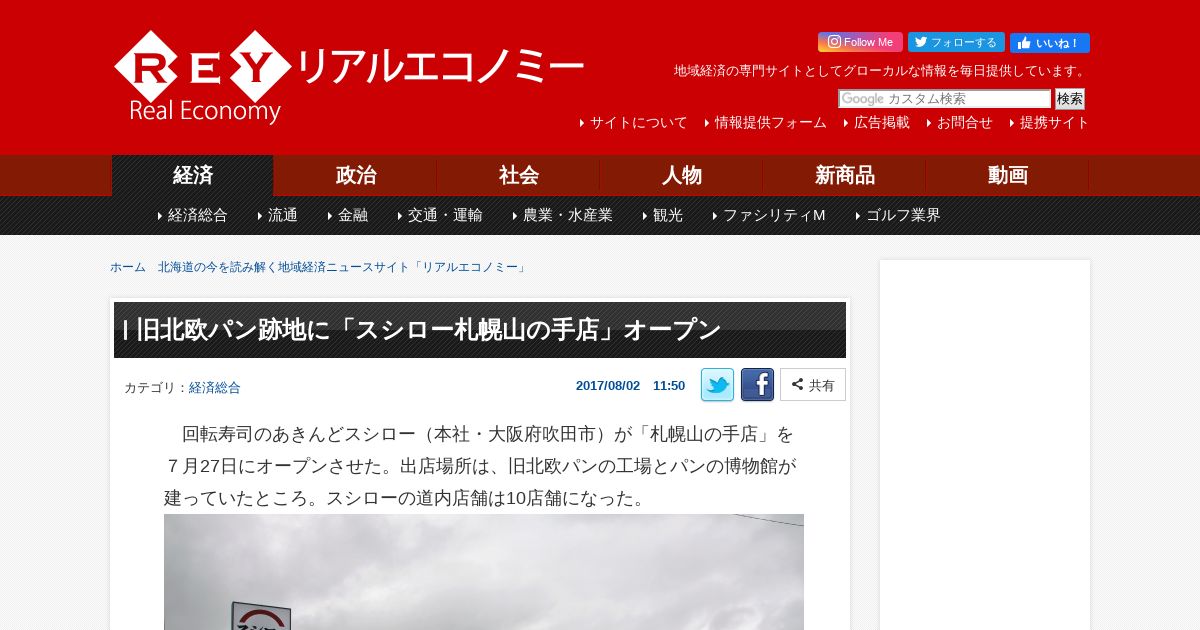
Task: Open the 共有 share button
Action: point(813,385)
